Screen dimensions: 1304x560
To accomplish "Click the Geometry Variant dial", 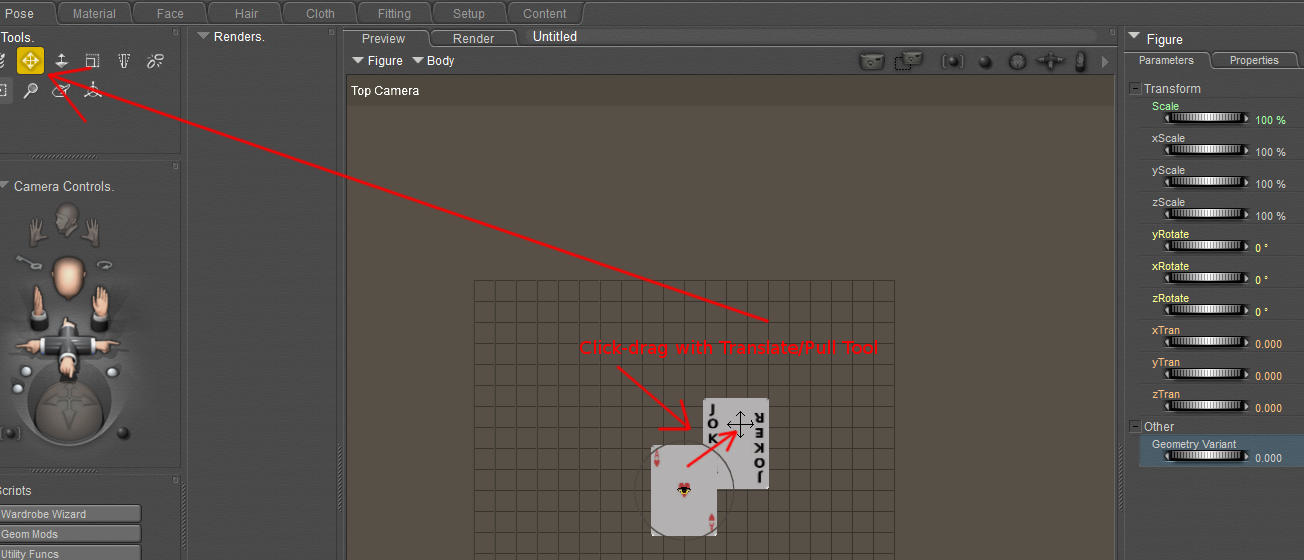I will 1208,456.
